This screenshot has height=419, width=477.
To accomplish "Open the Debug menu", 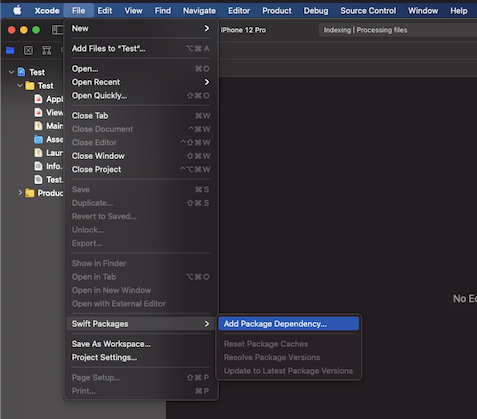I will coord(316,11).
